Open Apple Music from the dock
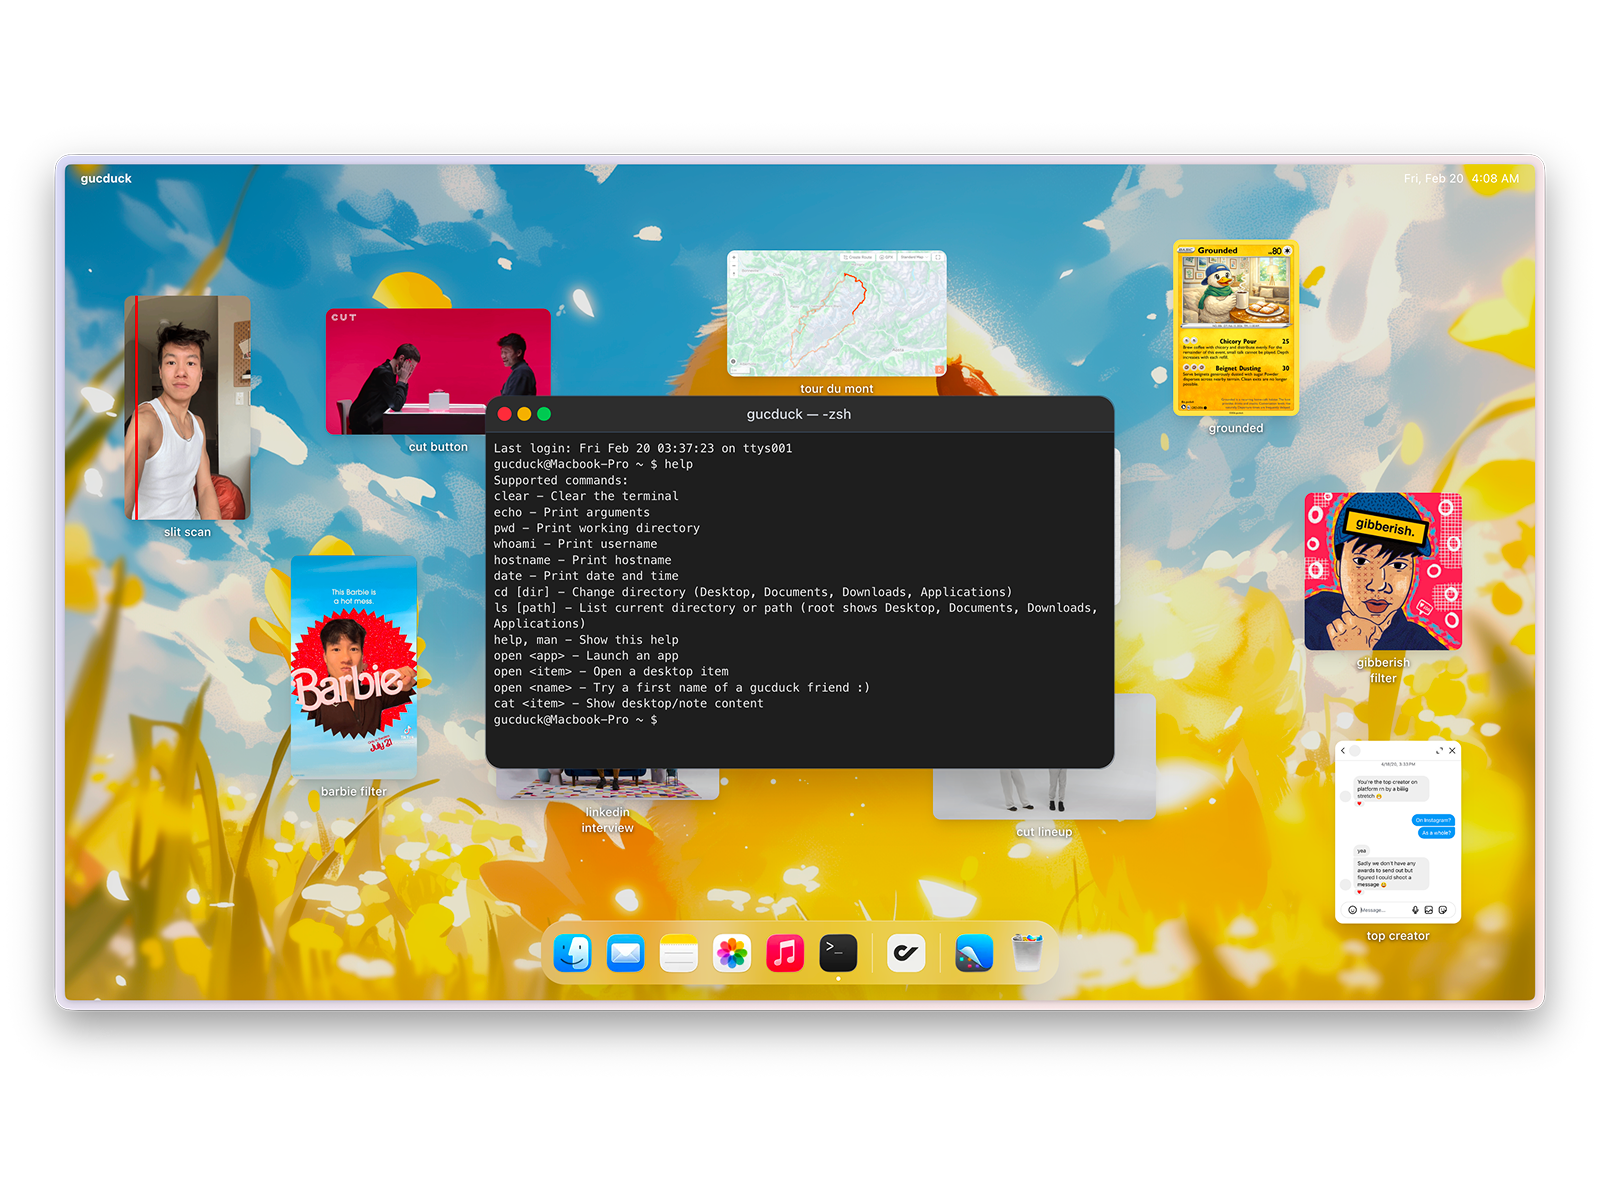 pyautogui.click(x=784, y=953)
